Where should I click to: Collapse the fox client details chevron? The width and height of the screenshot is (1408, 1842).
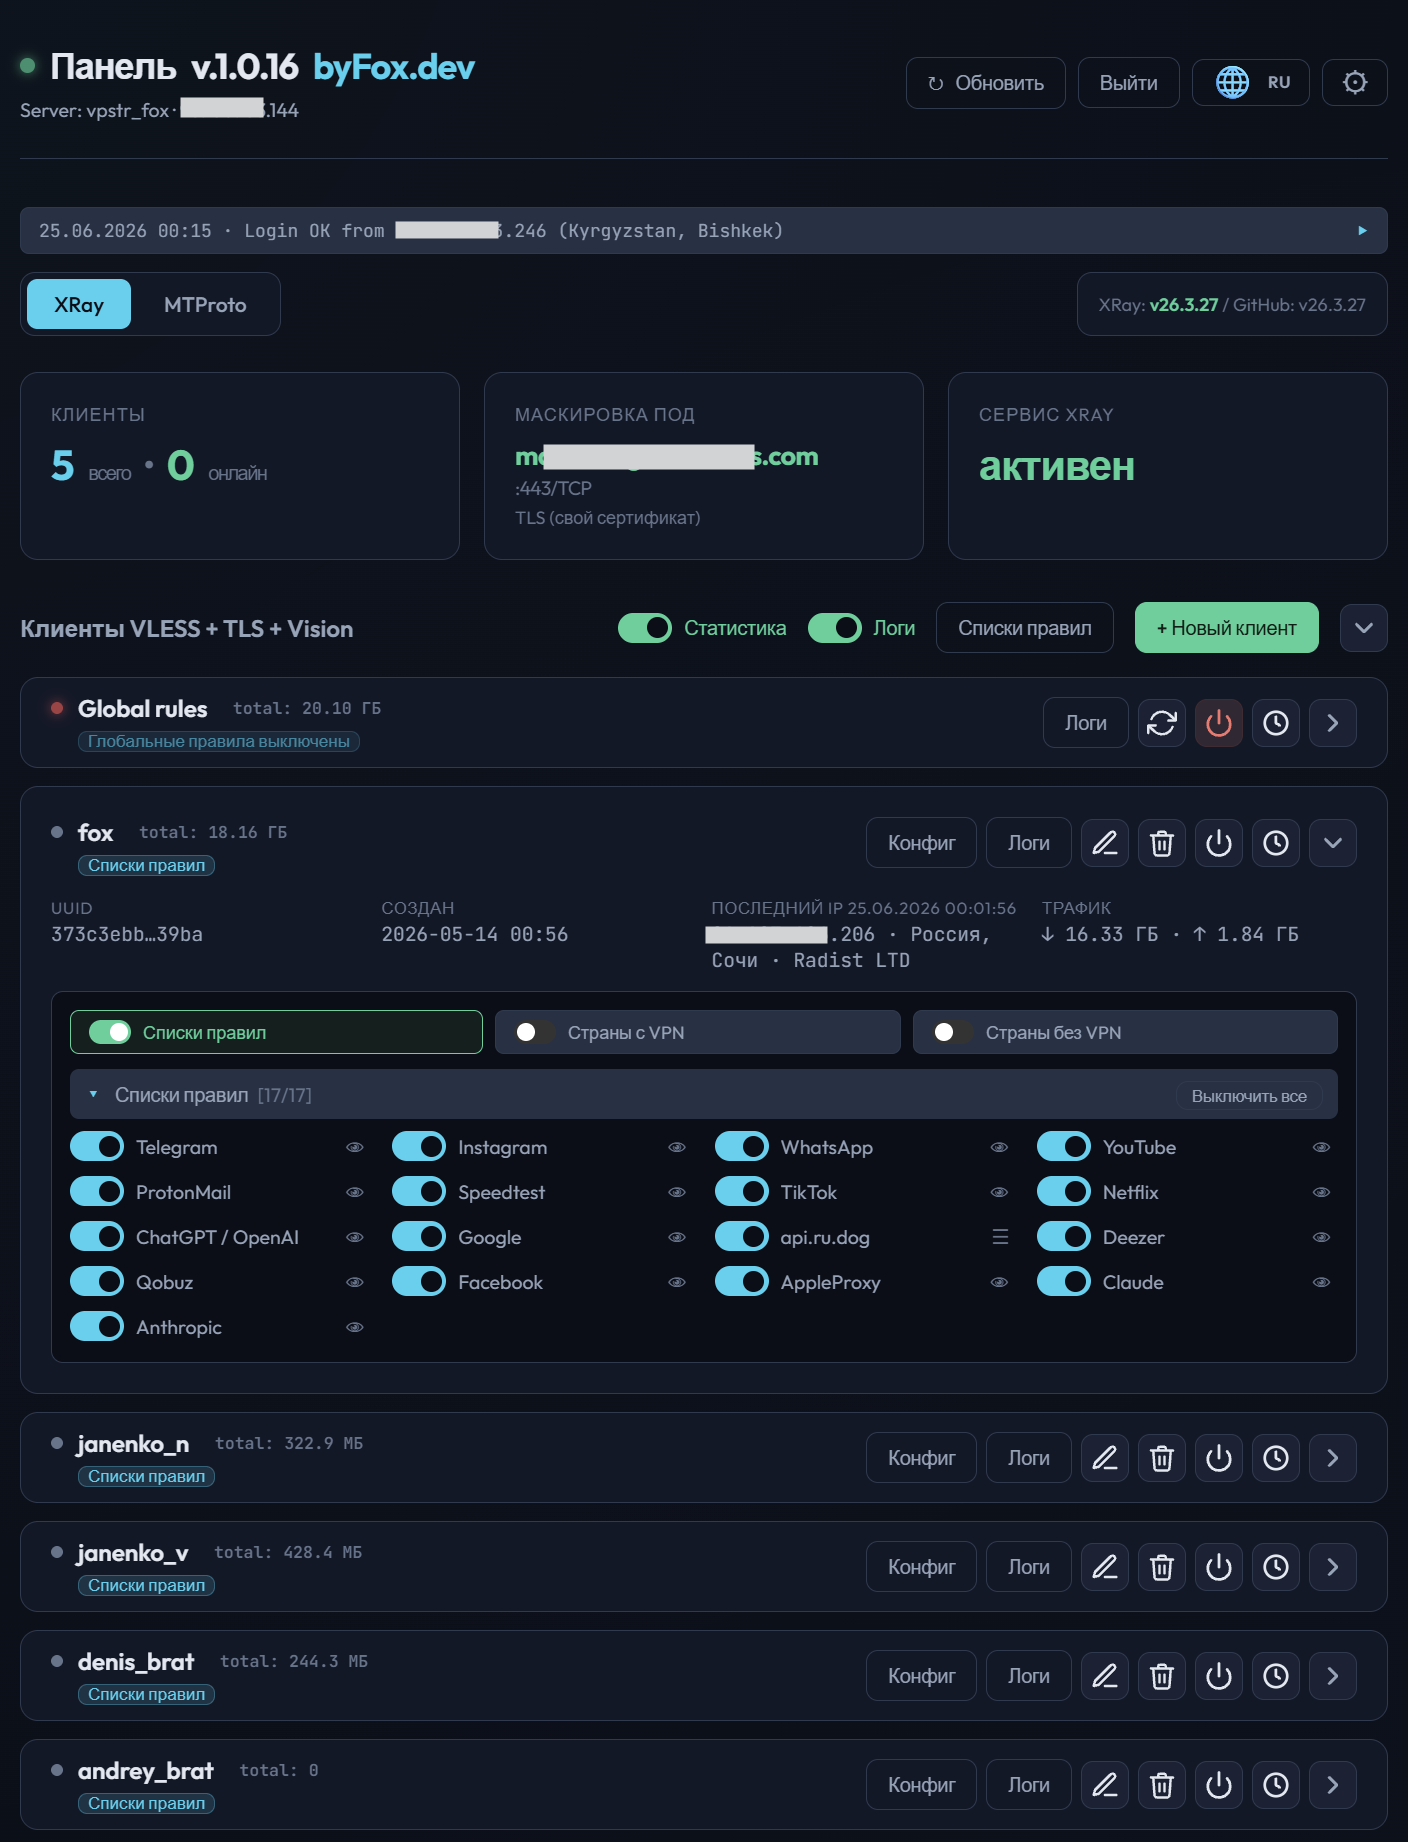tap(1332, 843)
